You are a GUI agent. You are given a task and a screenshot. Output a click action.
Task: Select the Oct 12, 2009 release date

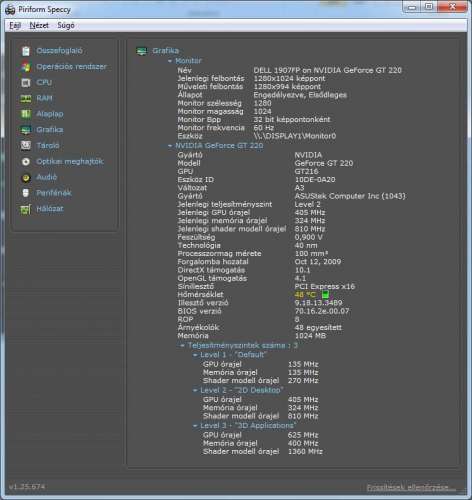pyautogui.click(x=318, y=262)
